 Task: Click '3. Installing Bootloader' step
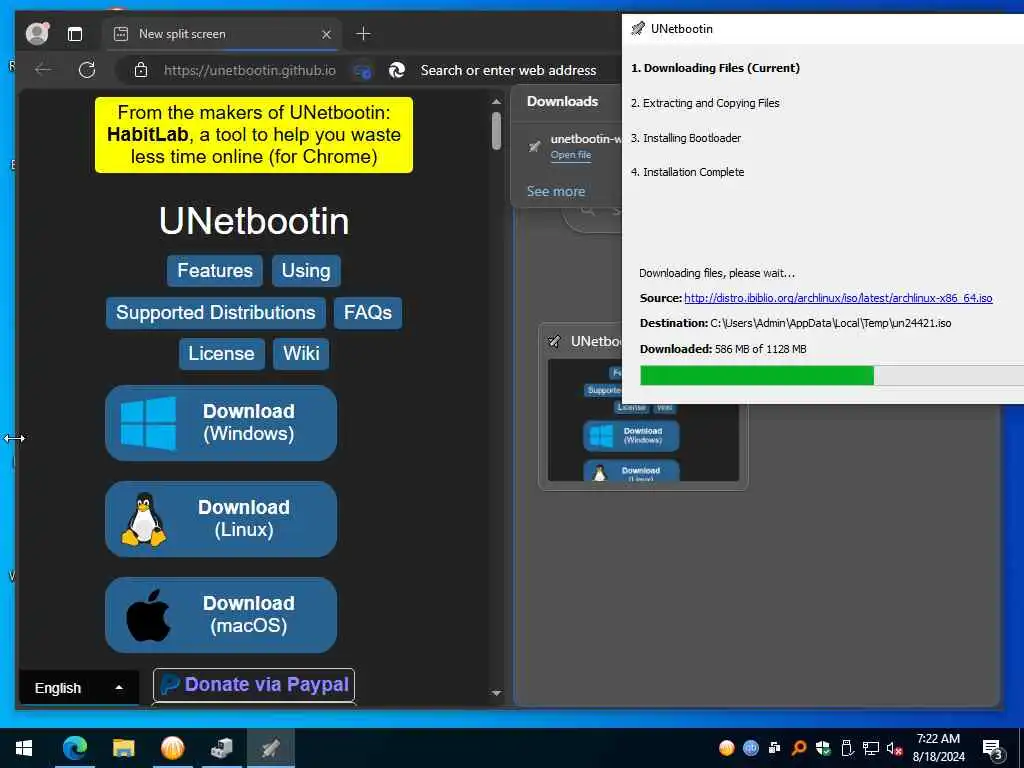click(x=686, y=138)
